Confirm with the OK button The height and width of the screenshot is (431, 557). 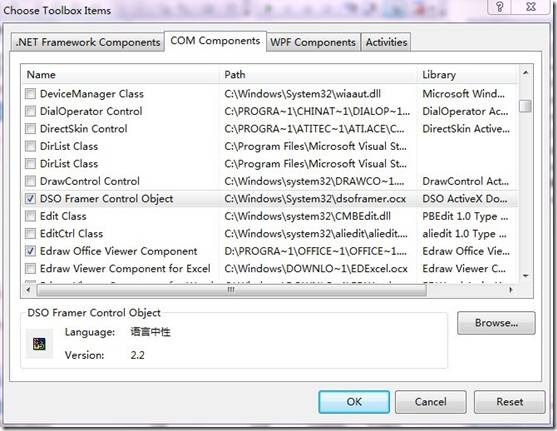[x=354, y=402]
